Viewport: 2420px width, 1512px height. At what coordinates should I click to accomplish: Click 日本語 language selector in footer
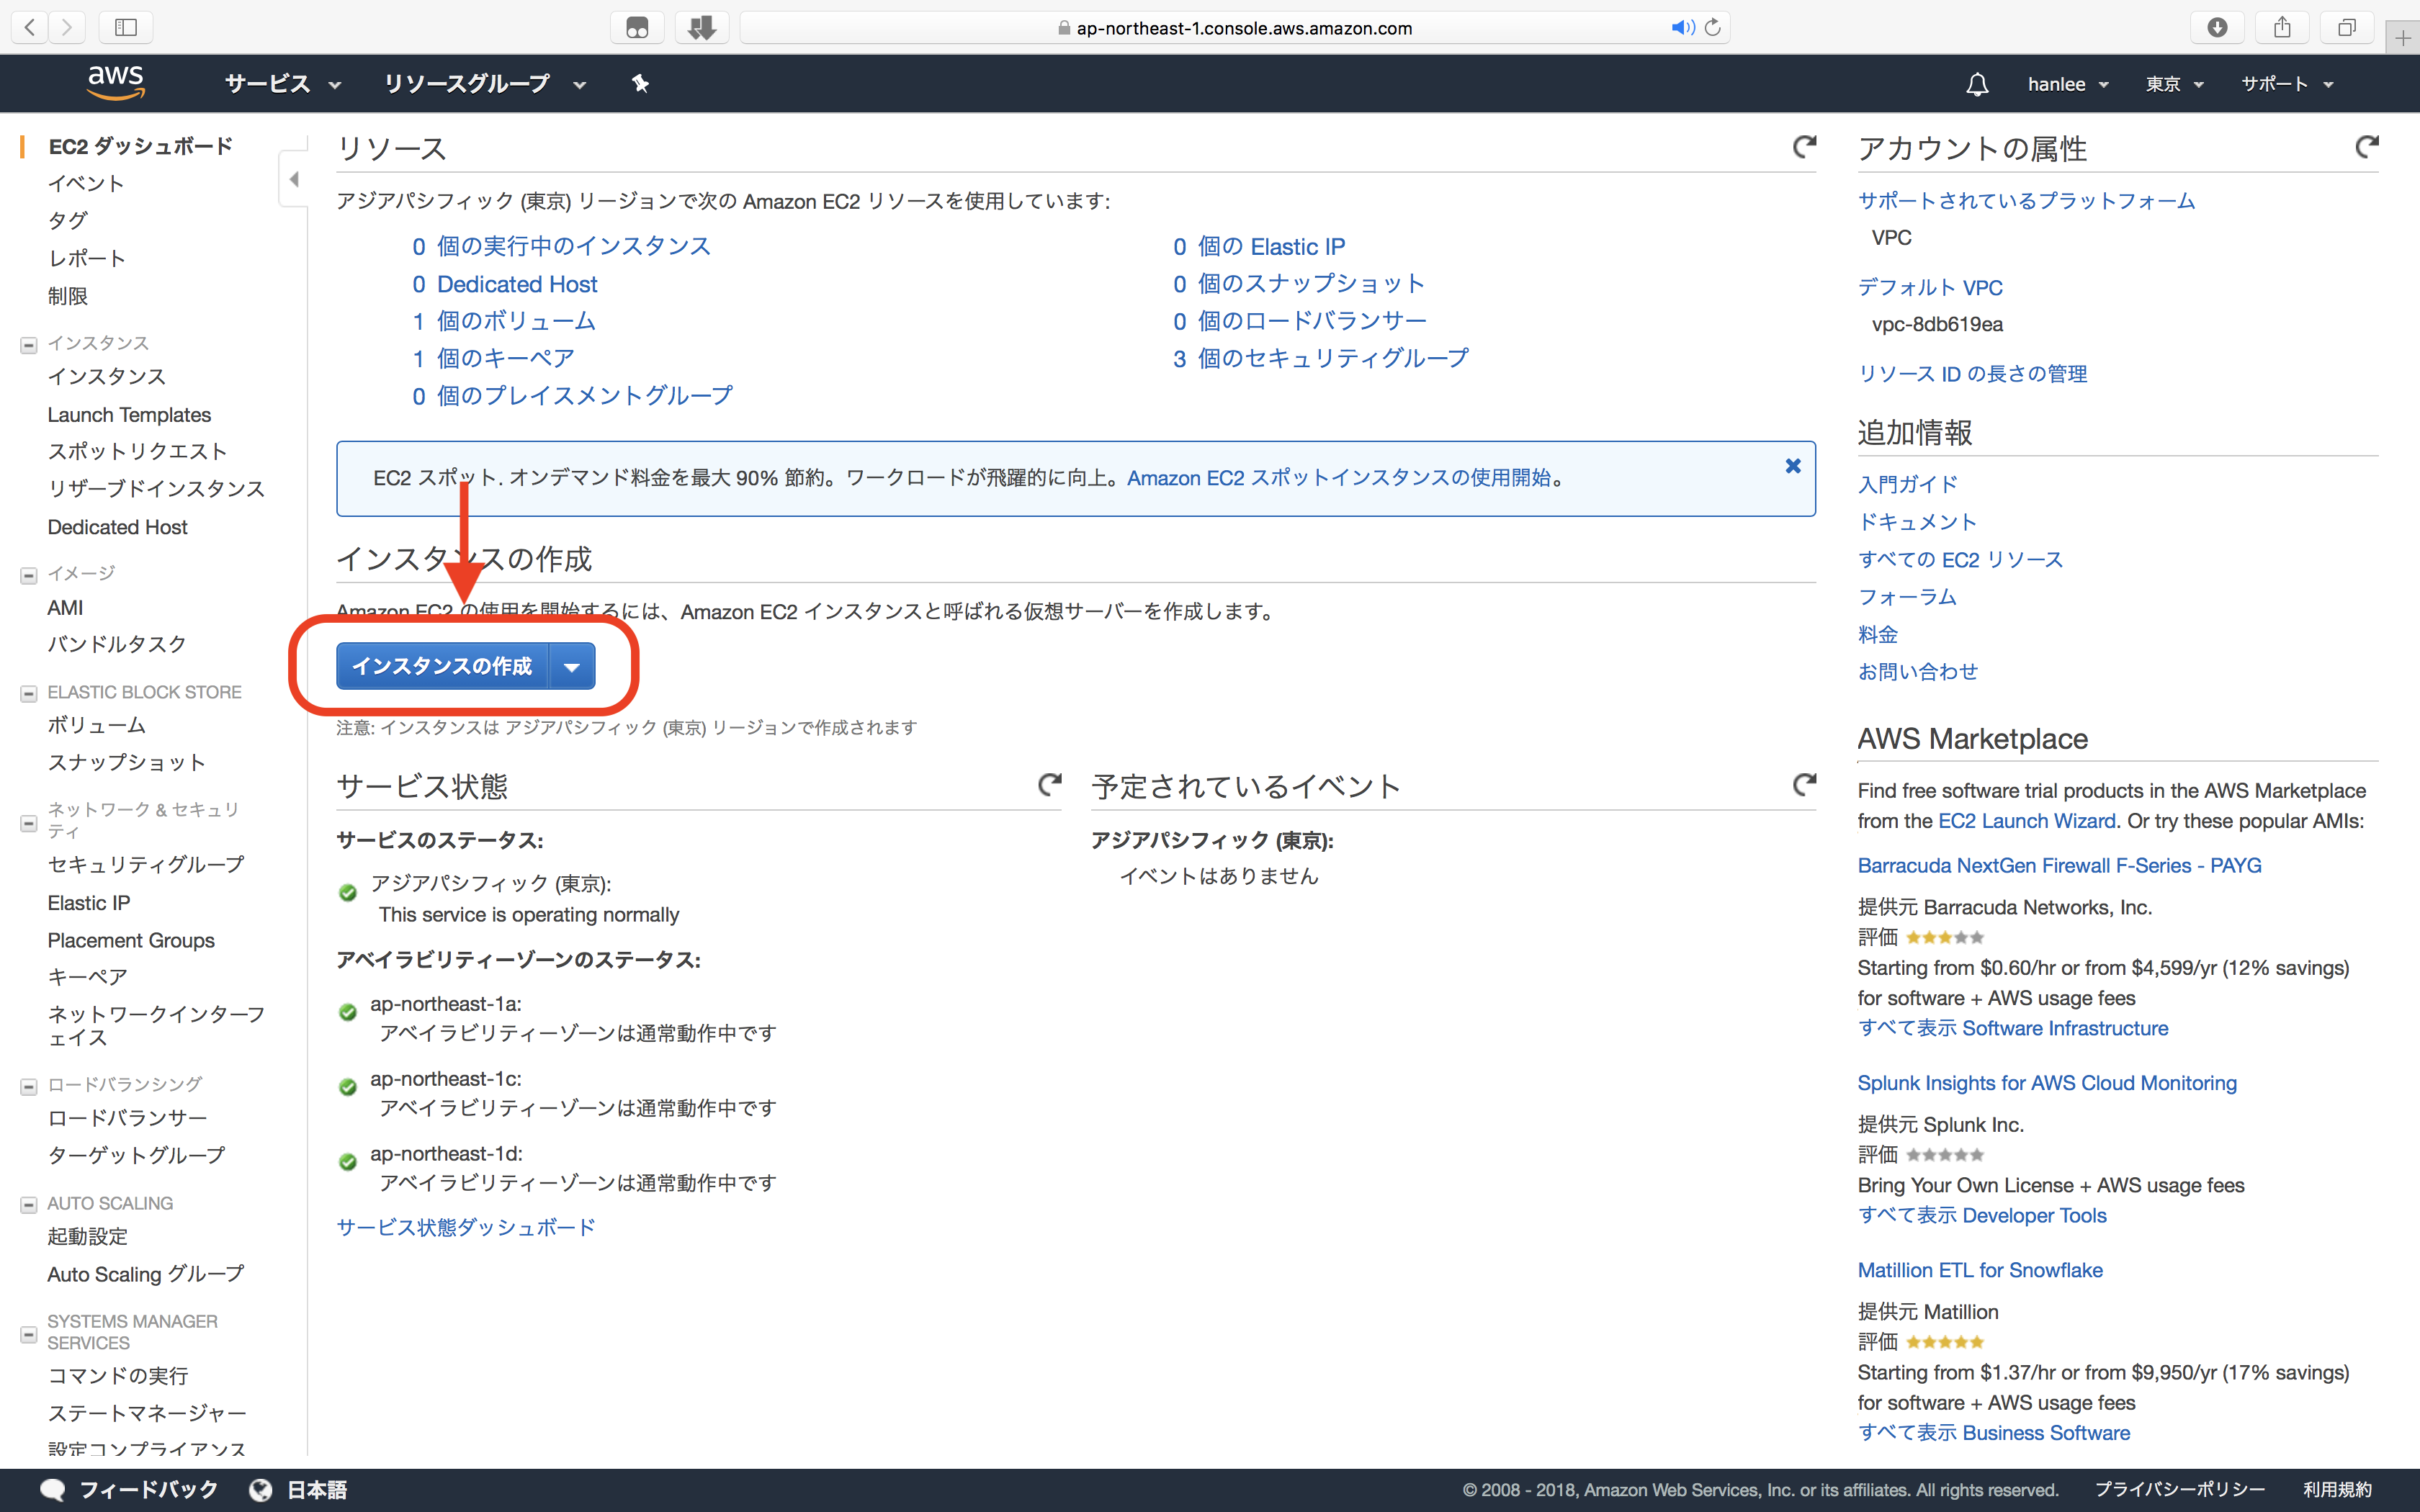[x=317, y=1490]
